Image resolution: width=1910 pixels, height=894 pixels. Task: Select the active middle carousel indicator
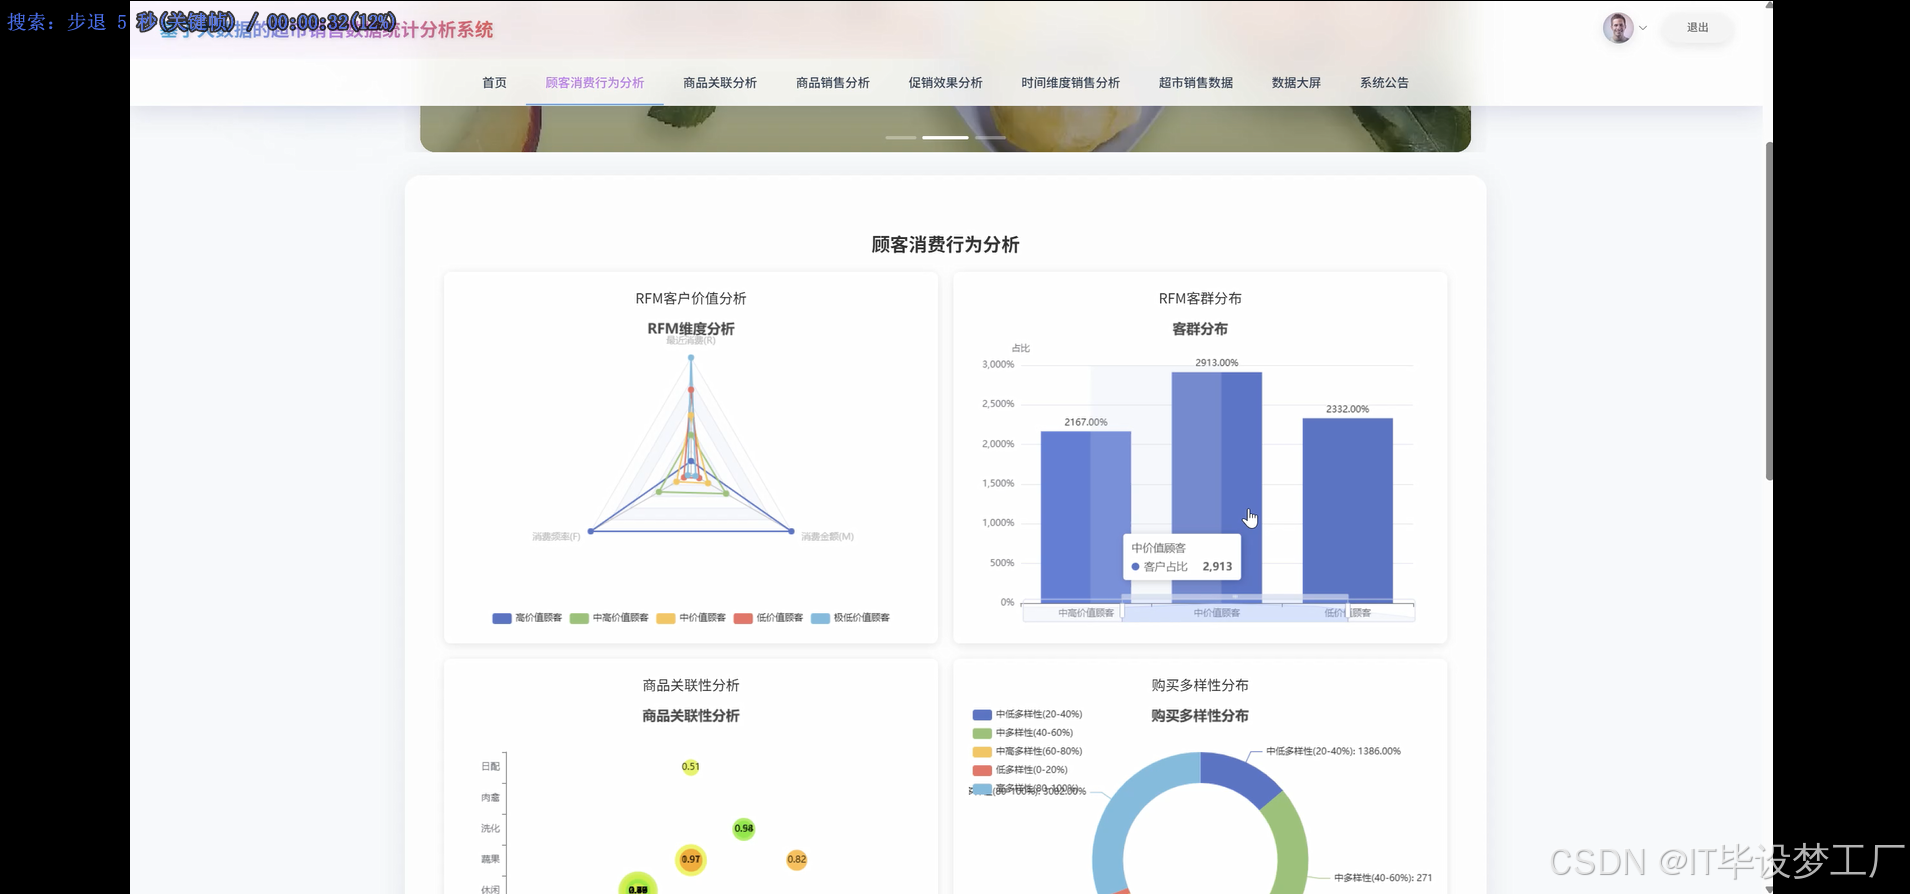coord(945,137)
